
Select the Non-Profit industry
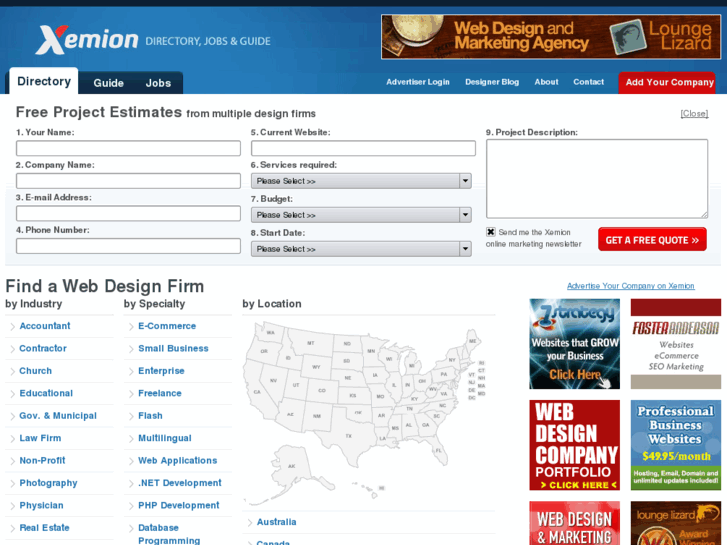coord(42,461)
